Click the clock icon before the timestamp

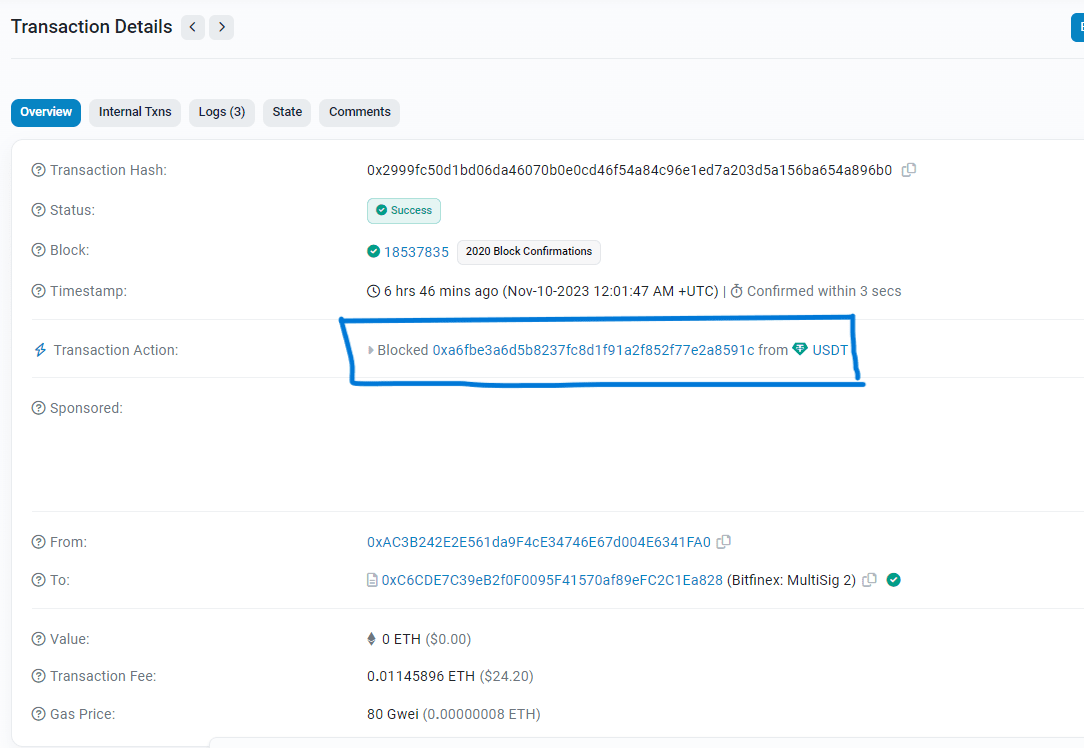coord(373,290)
